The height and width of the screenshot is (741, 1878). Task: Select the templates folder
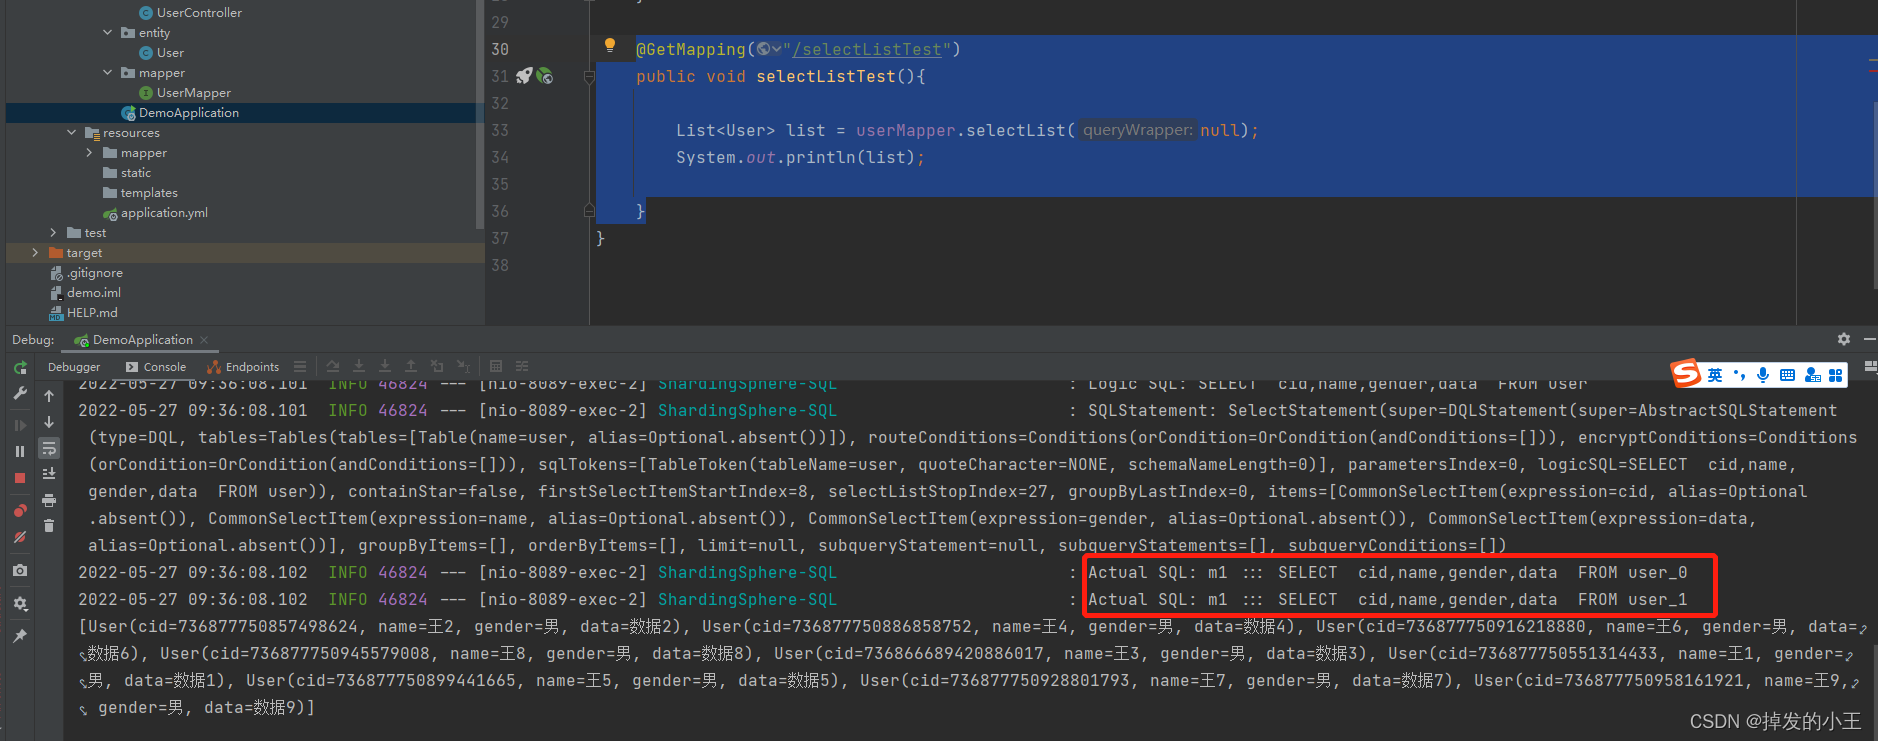[x=140, y=192]
